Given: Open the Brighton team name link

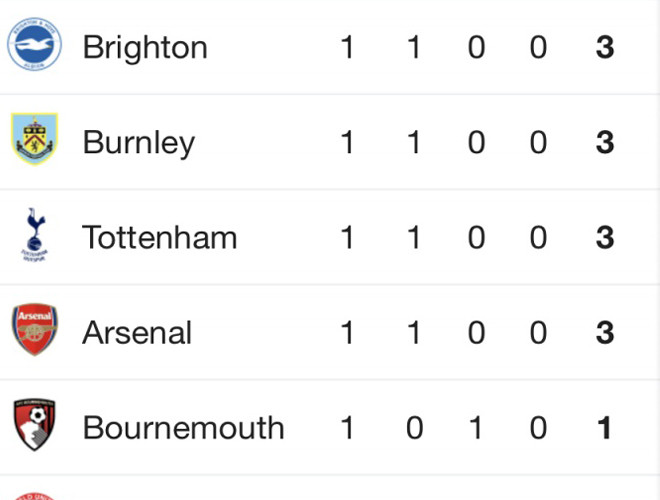Looking at the screenshot, I should pos(145,47).
